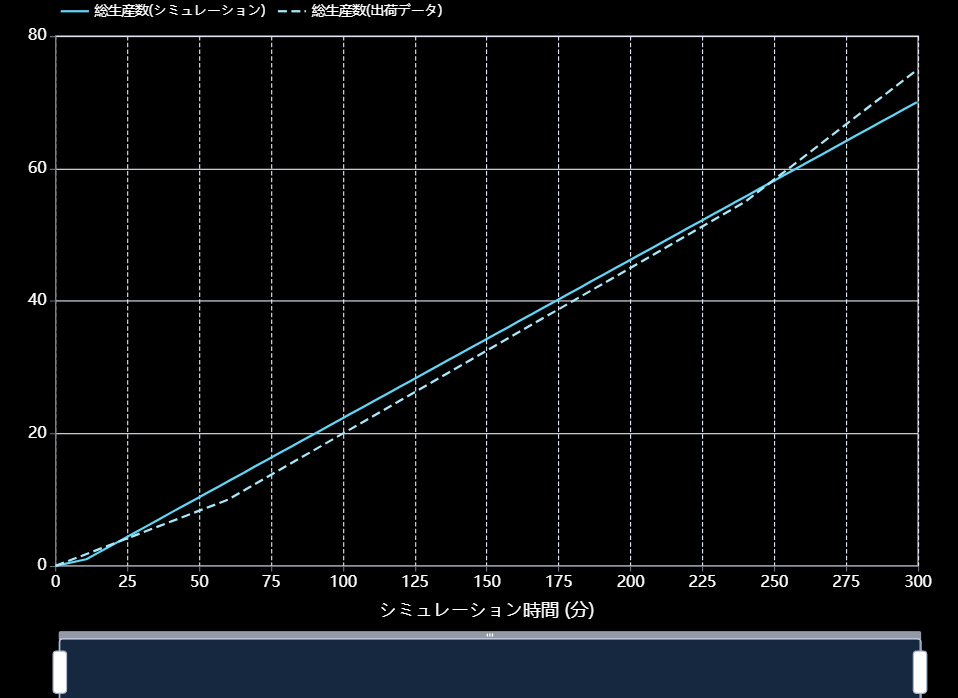Screen dimensions: 958x698
Task: Click the 60 label on the y-axis
Action: click(38, 169)
